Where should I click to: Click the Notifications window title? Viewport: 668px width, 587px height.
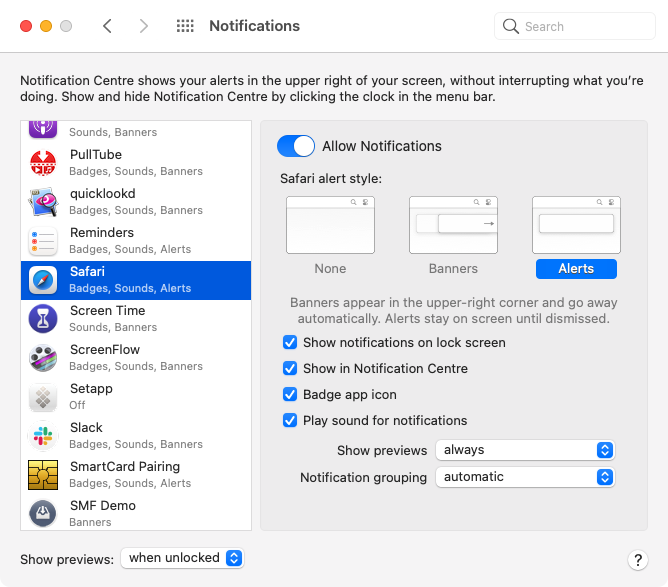pyautogui.click(x=254, y=26)
